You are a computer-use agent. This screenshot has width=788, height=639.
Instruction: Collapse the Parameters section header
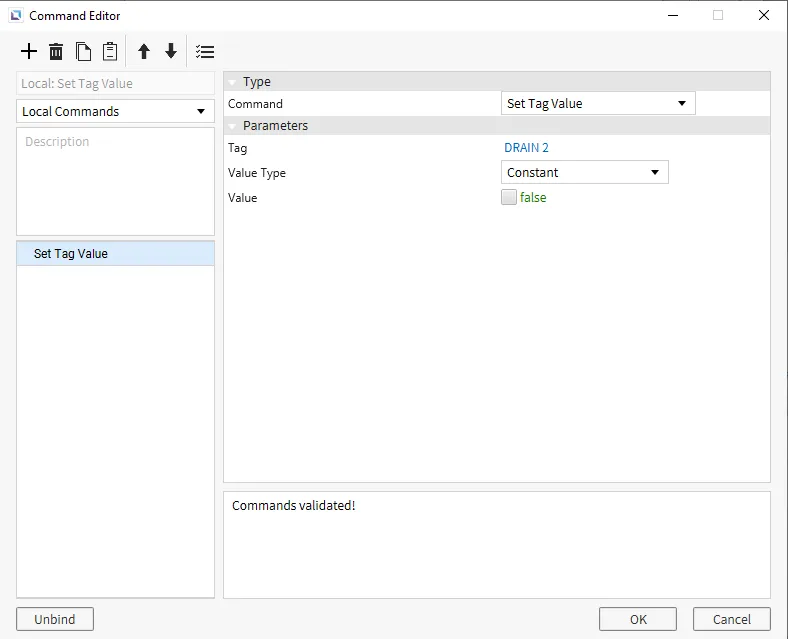point(232,126)
